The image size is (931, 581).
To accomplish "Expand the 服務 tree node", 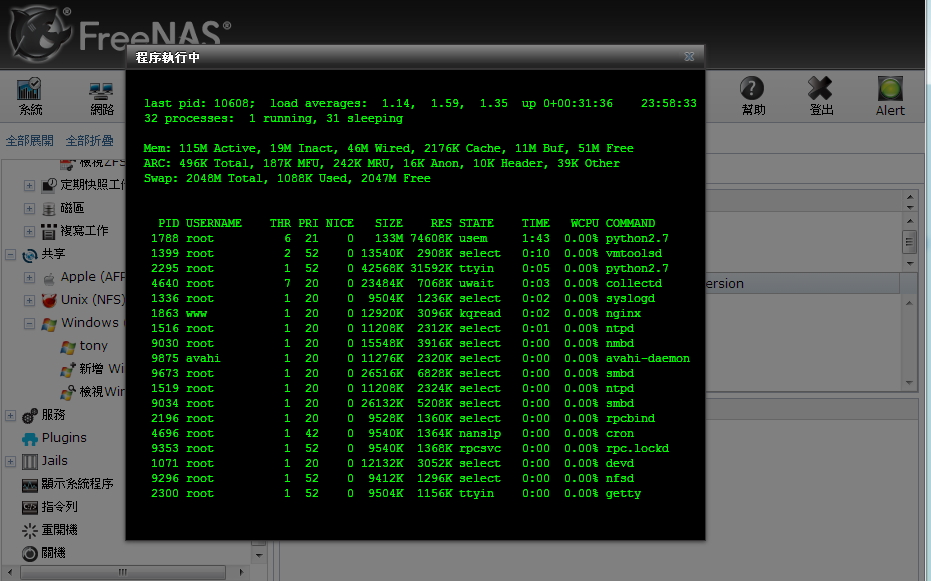I will [x=10, y=415].
